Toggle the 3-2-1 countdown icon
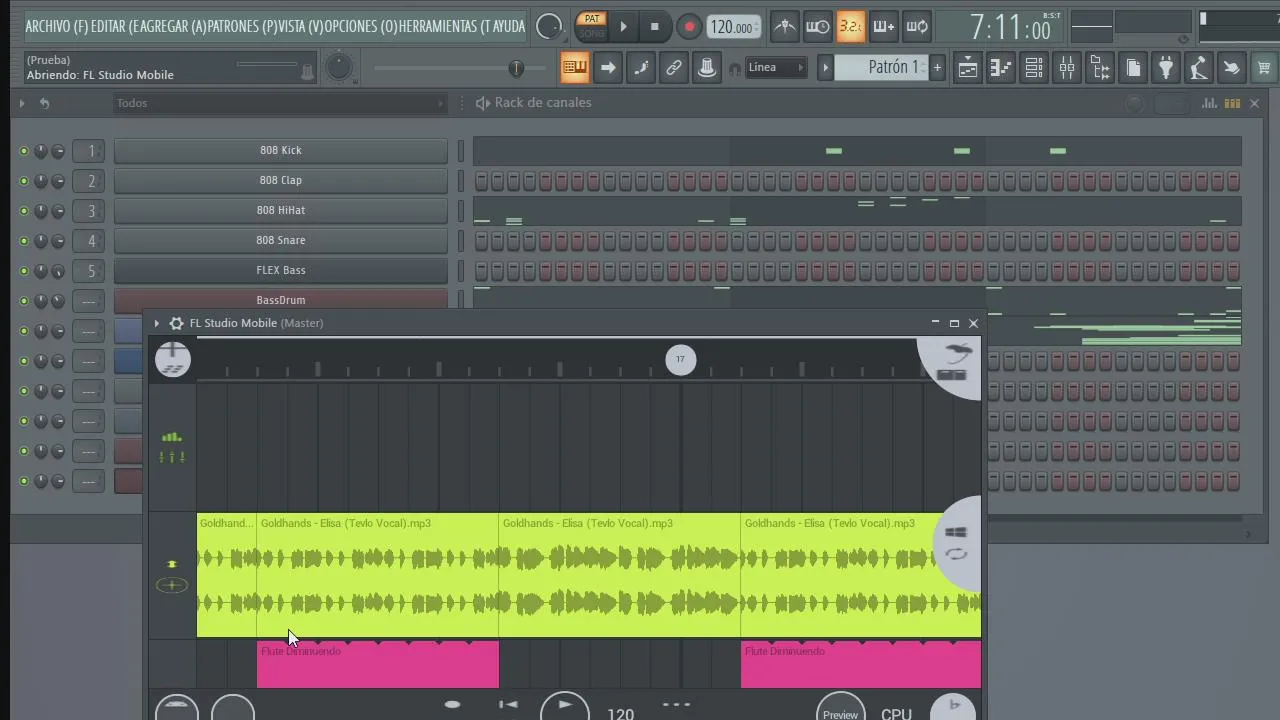 [850, 27]
